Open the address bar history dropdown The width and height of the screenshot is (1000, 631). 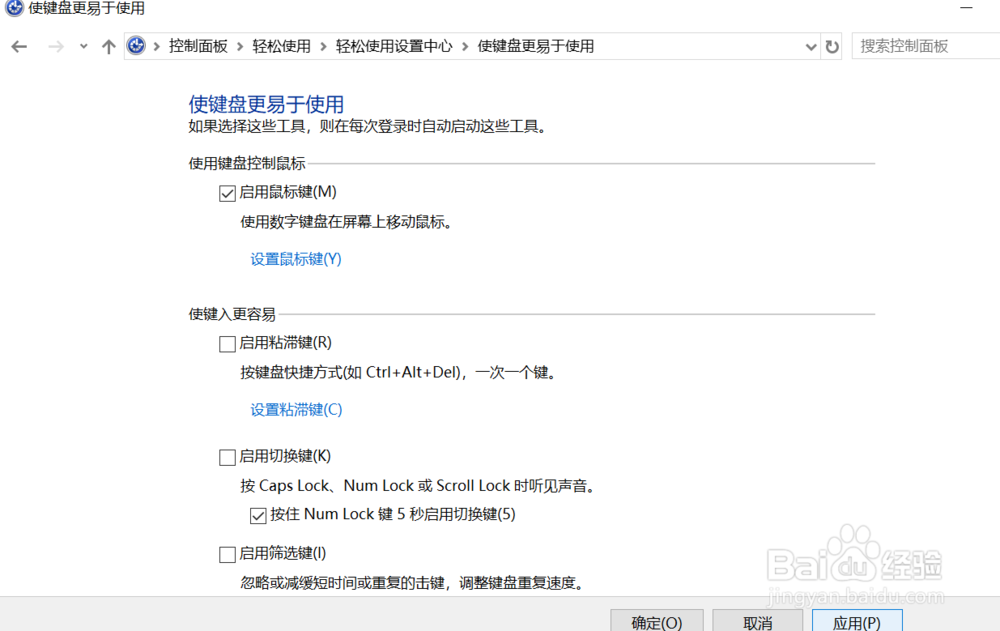(x=810, y=46)
